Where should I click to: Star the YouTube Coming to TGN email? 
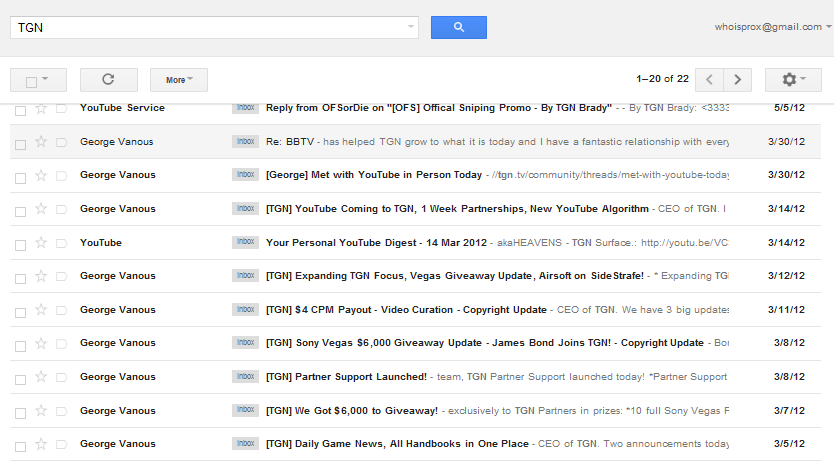[x=41, y=208]
